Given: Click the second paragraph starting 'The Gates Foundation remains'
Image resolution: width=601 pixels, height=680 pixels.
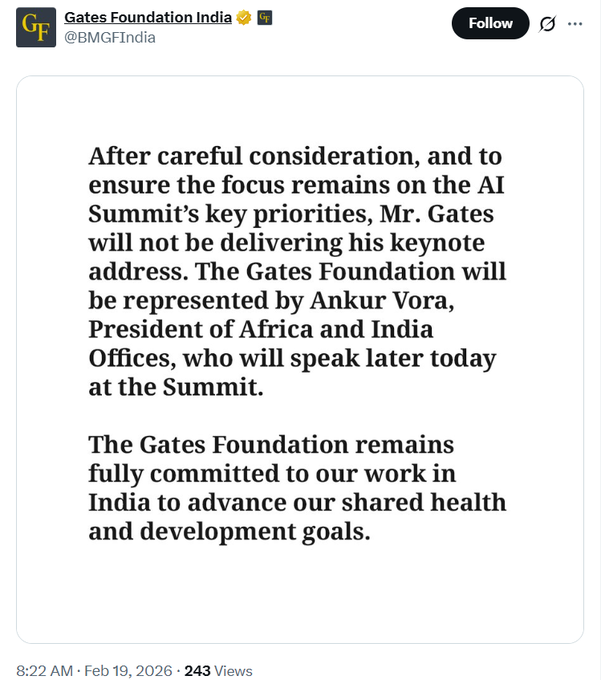Looking at the screenshot, I should (297, 487).
